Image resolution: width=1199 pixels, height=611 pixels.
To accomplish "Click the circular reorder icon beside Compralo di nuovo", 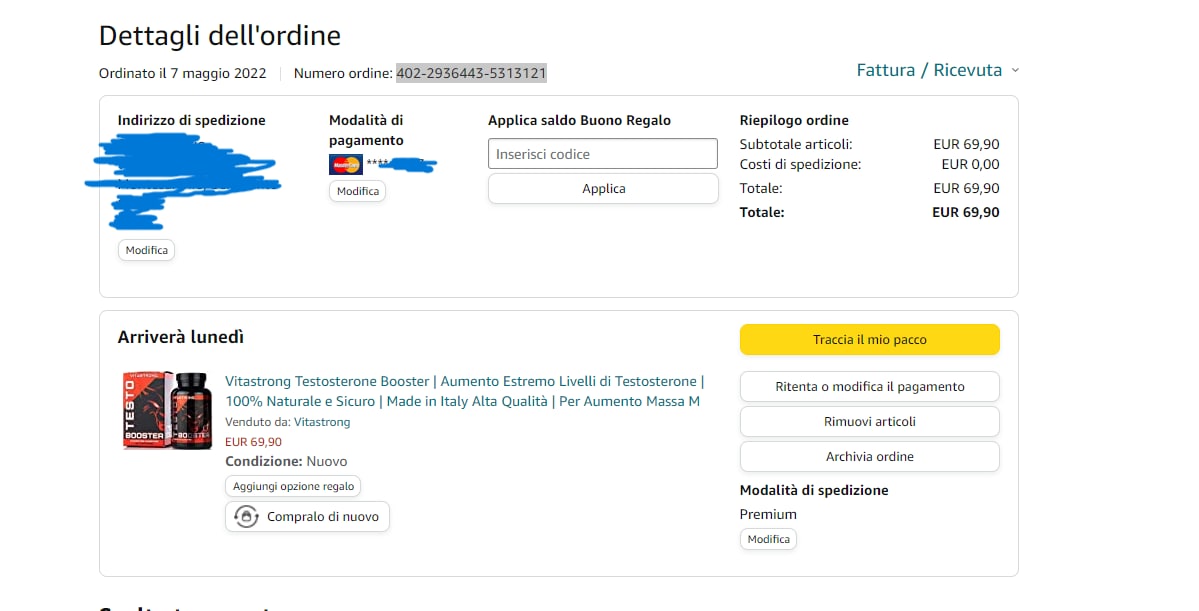I will 245,517.
